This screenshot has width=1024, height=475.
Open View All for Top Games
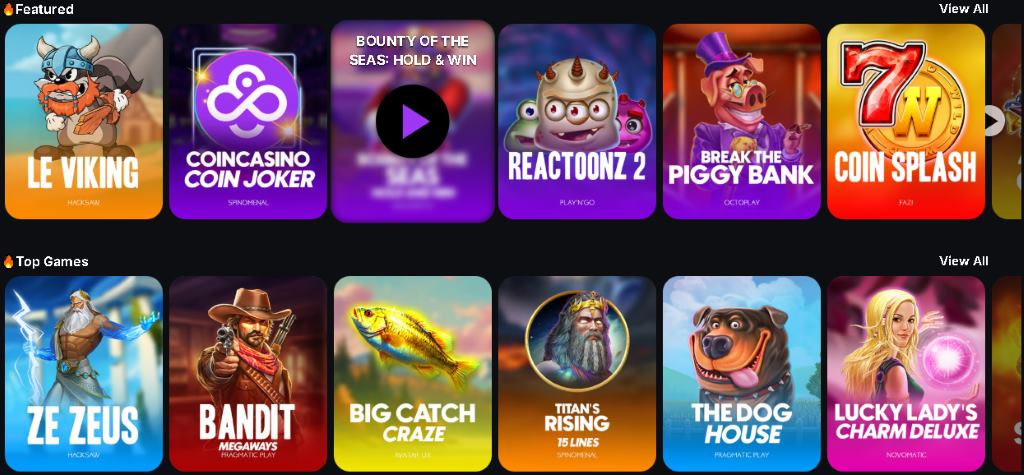click(963, 261)
